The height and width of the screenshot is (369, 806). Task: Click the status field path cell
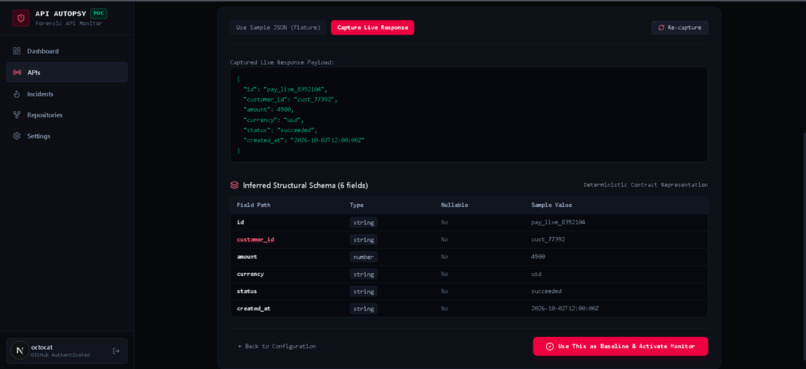[x=247, y=291]
